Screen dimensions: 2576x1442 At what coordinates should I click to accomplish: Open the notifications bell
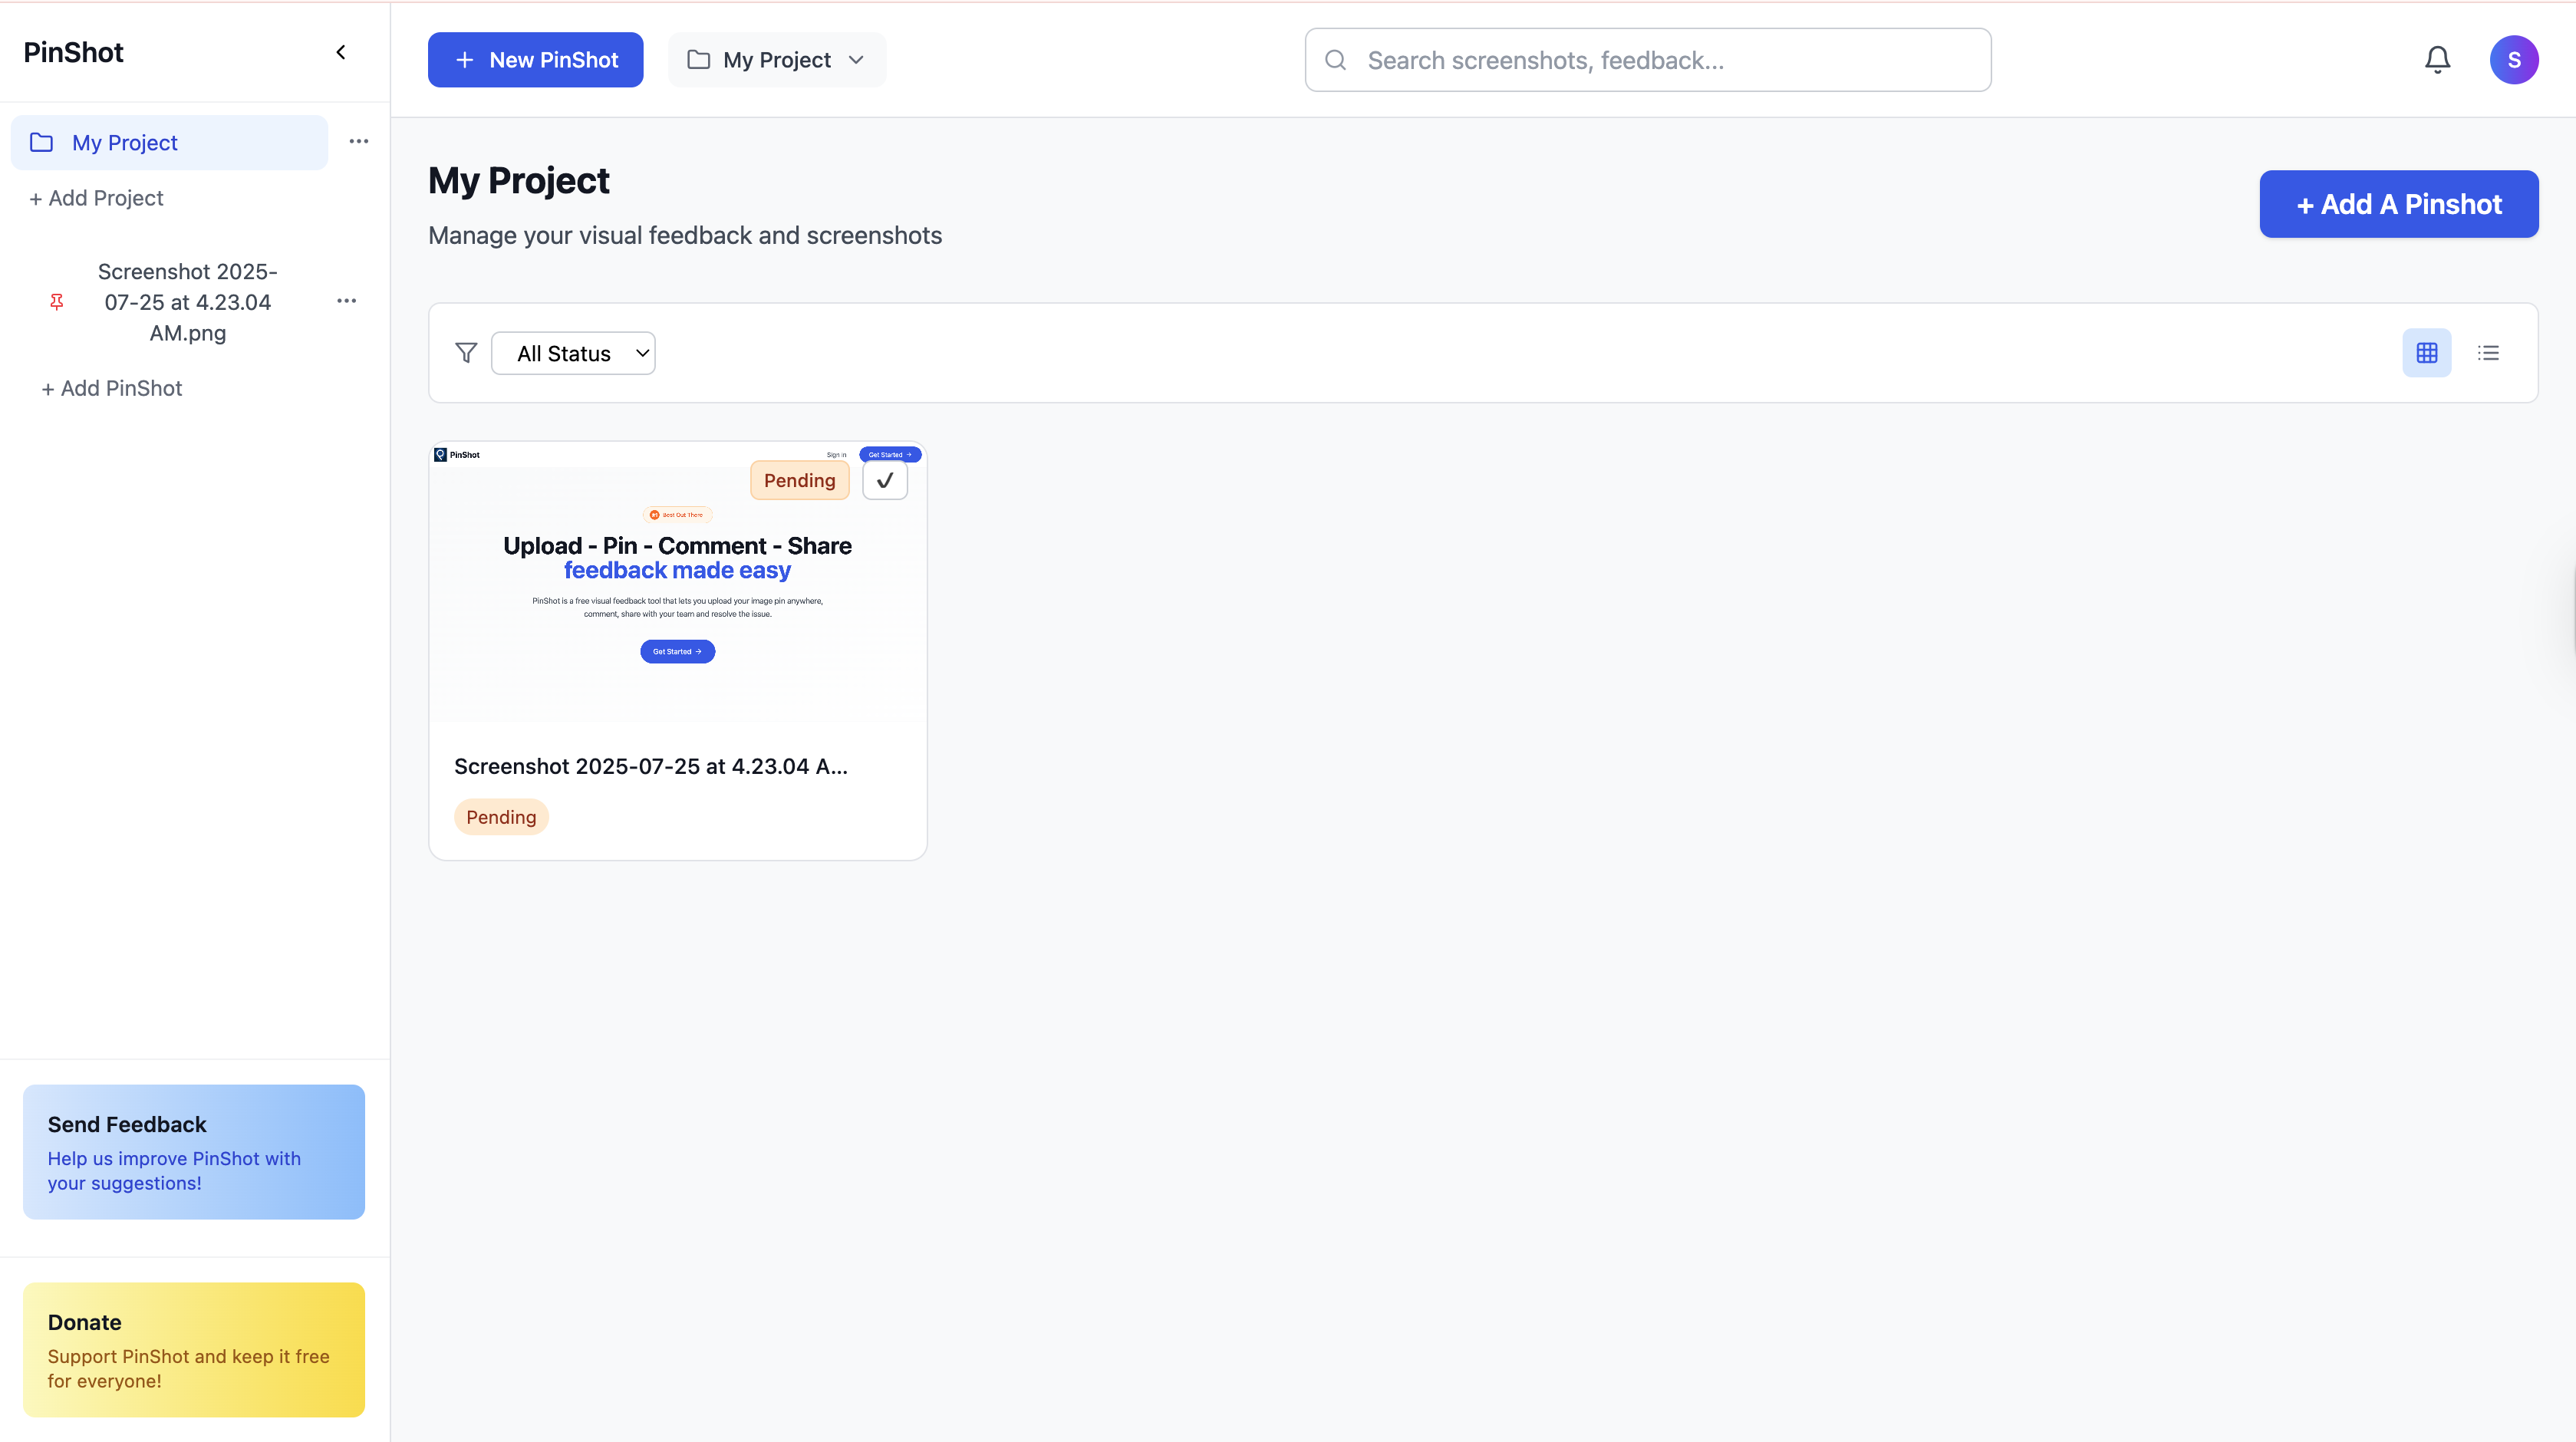tap(2437, 60)
